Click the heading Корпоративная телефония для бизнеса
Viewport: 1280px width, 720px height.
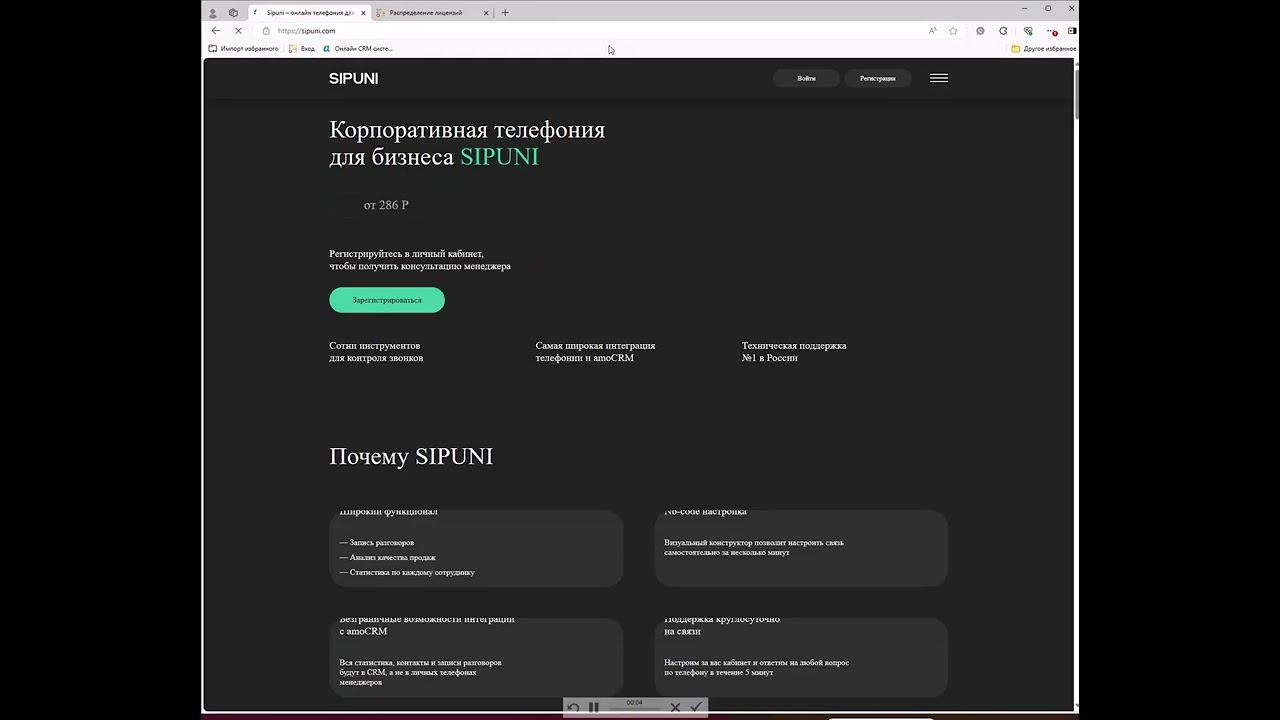[467, 143]
